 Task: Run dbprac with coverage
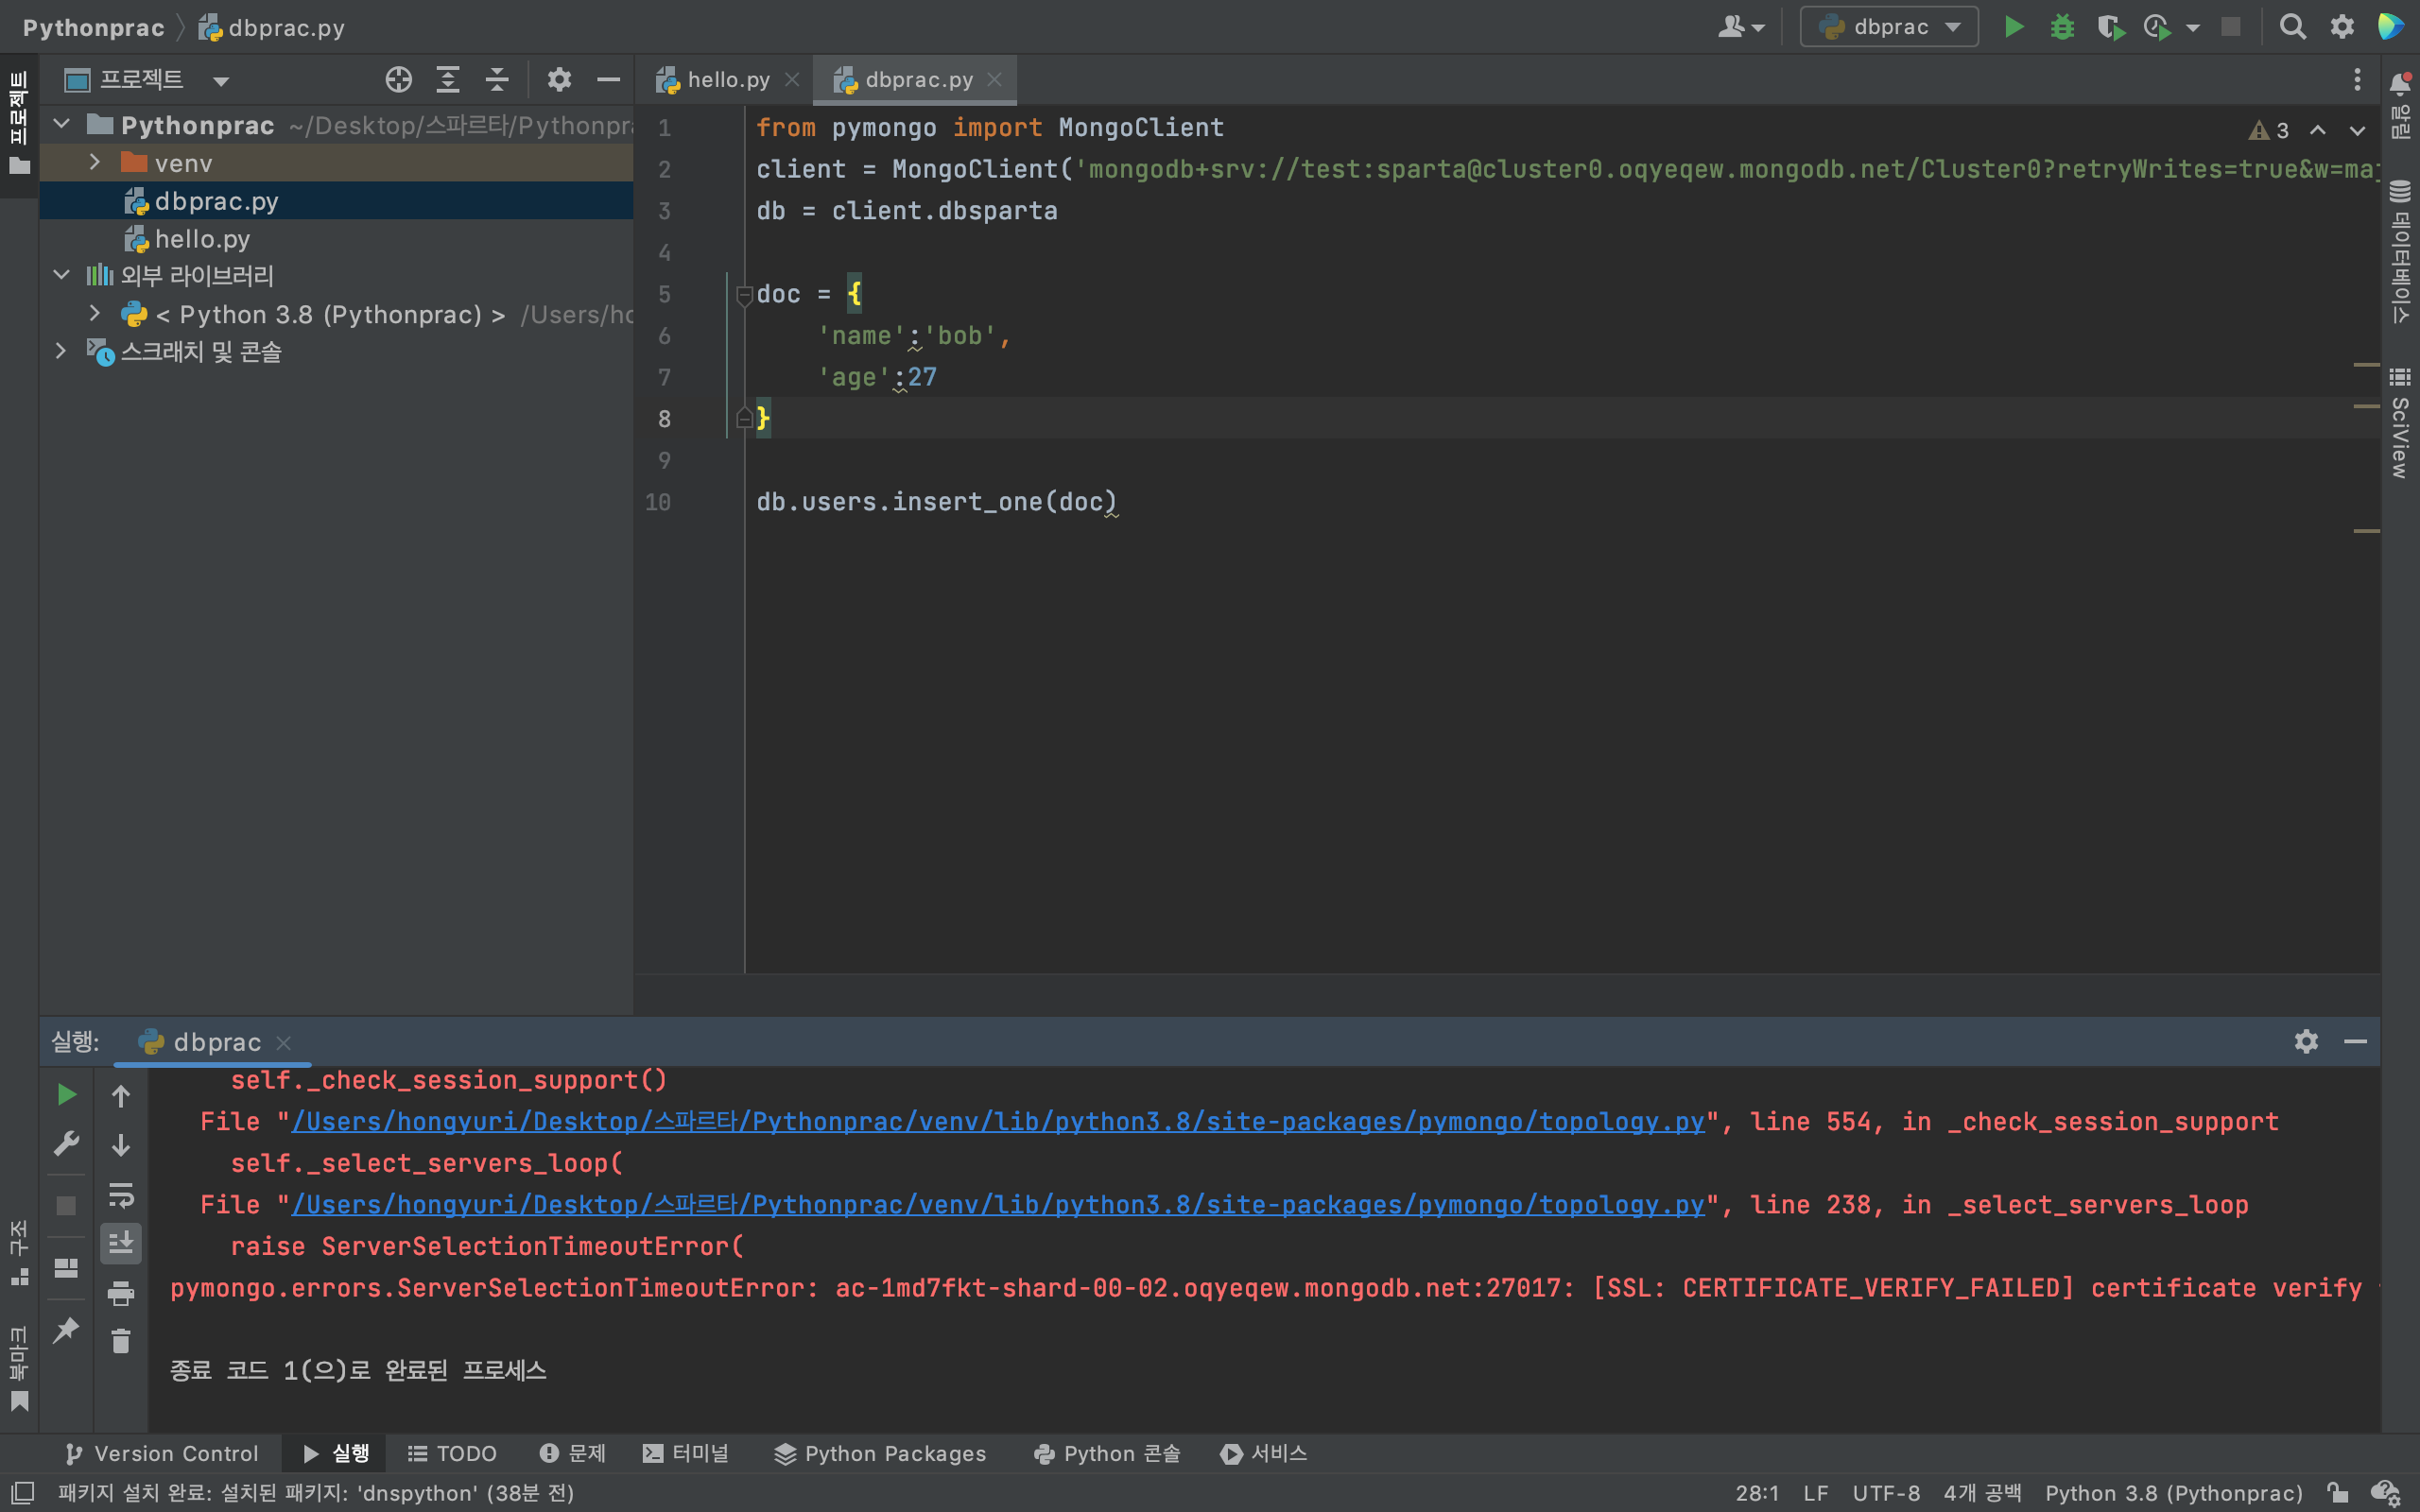point(2110,27)
